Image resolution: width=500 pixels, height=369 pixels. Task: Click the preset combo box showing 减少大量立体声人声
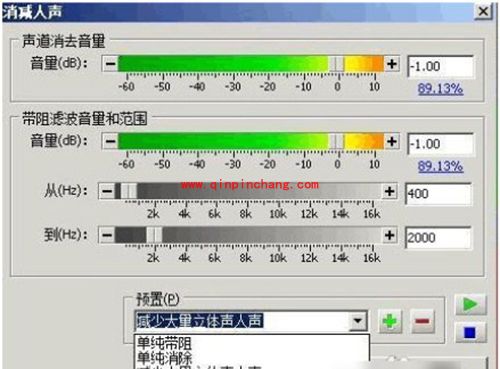(251, 321)
